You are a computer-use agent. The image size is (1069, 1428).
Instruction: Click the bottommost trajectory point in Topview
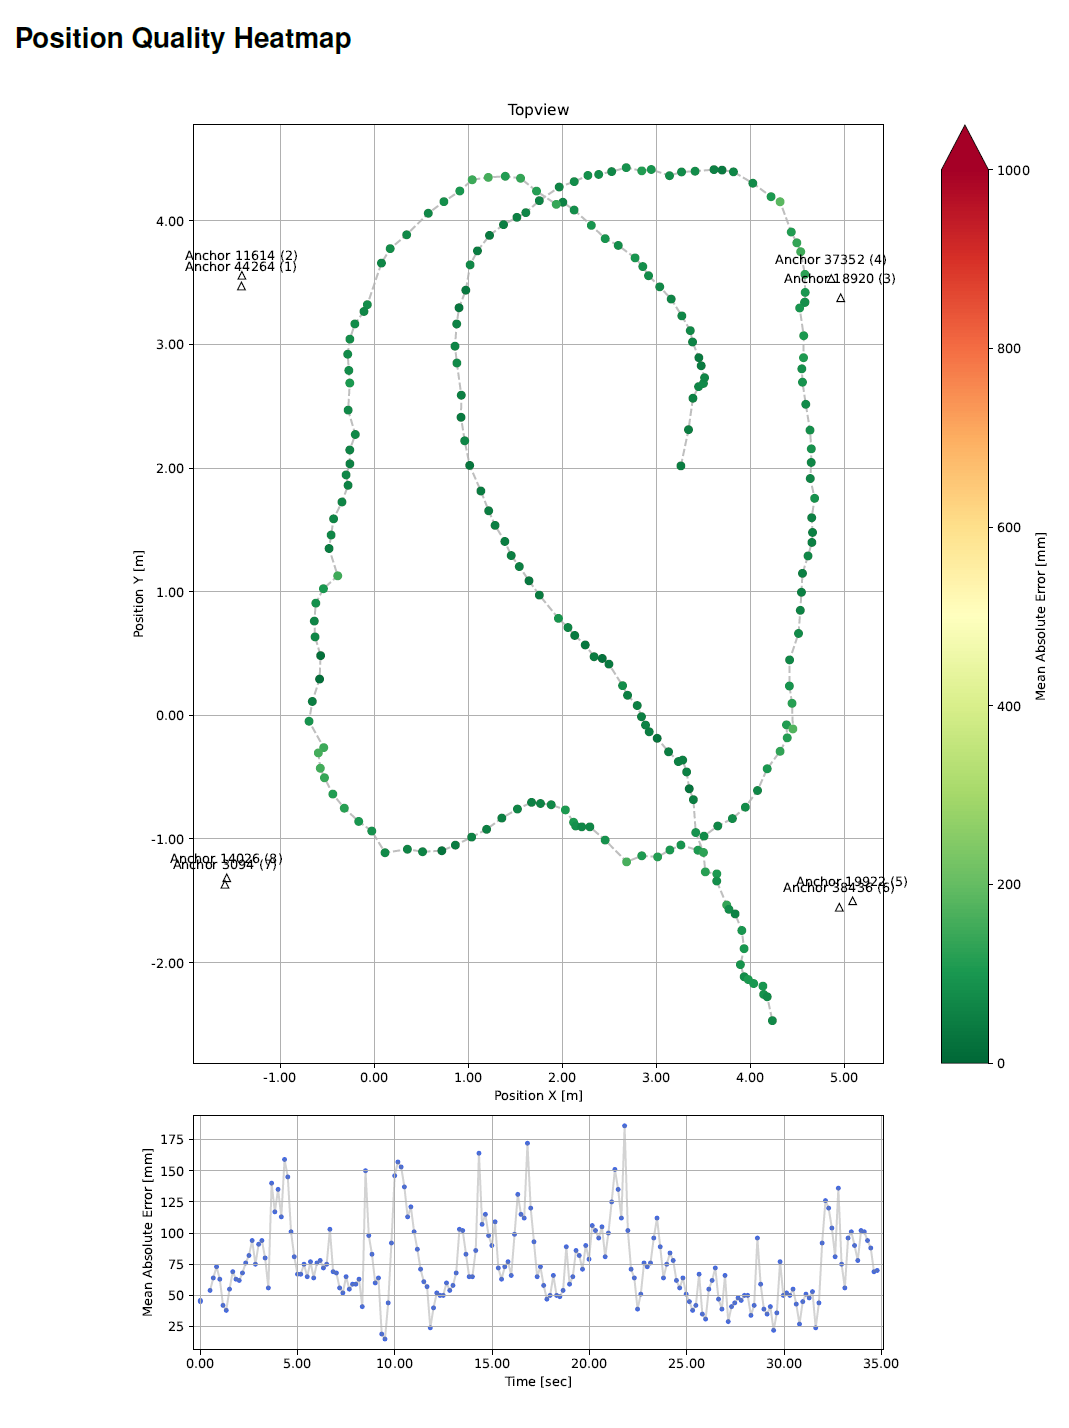[x=772, y=1021]
